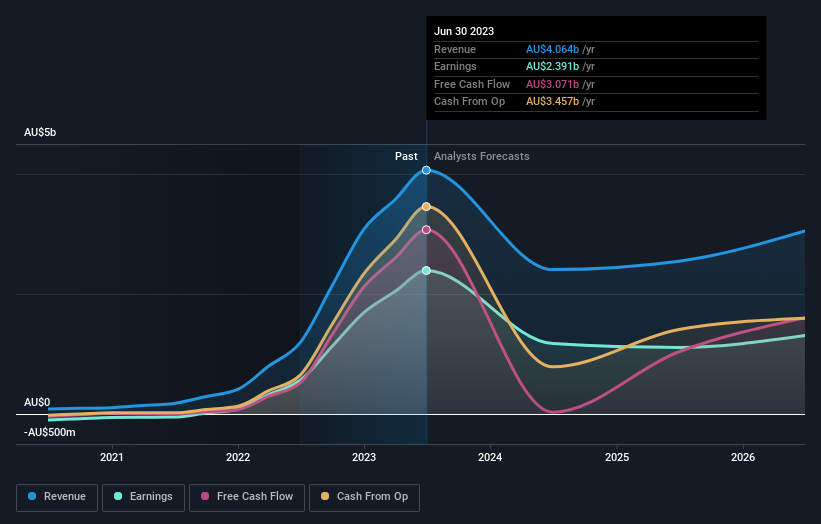Click the orange Cash From Op legend dot

point(325,496)
